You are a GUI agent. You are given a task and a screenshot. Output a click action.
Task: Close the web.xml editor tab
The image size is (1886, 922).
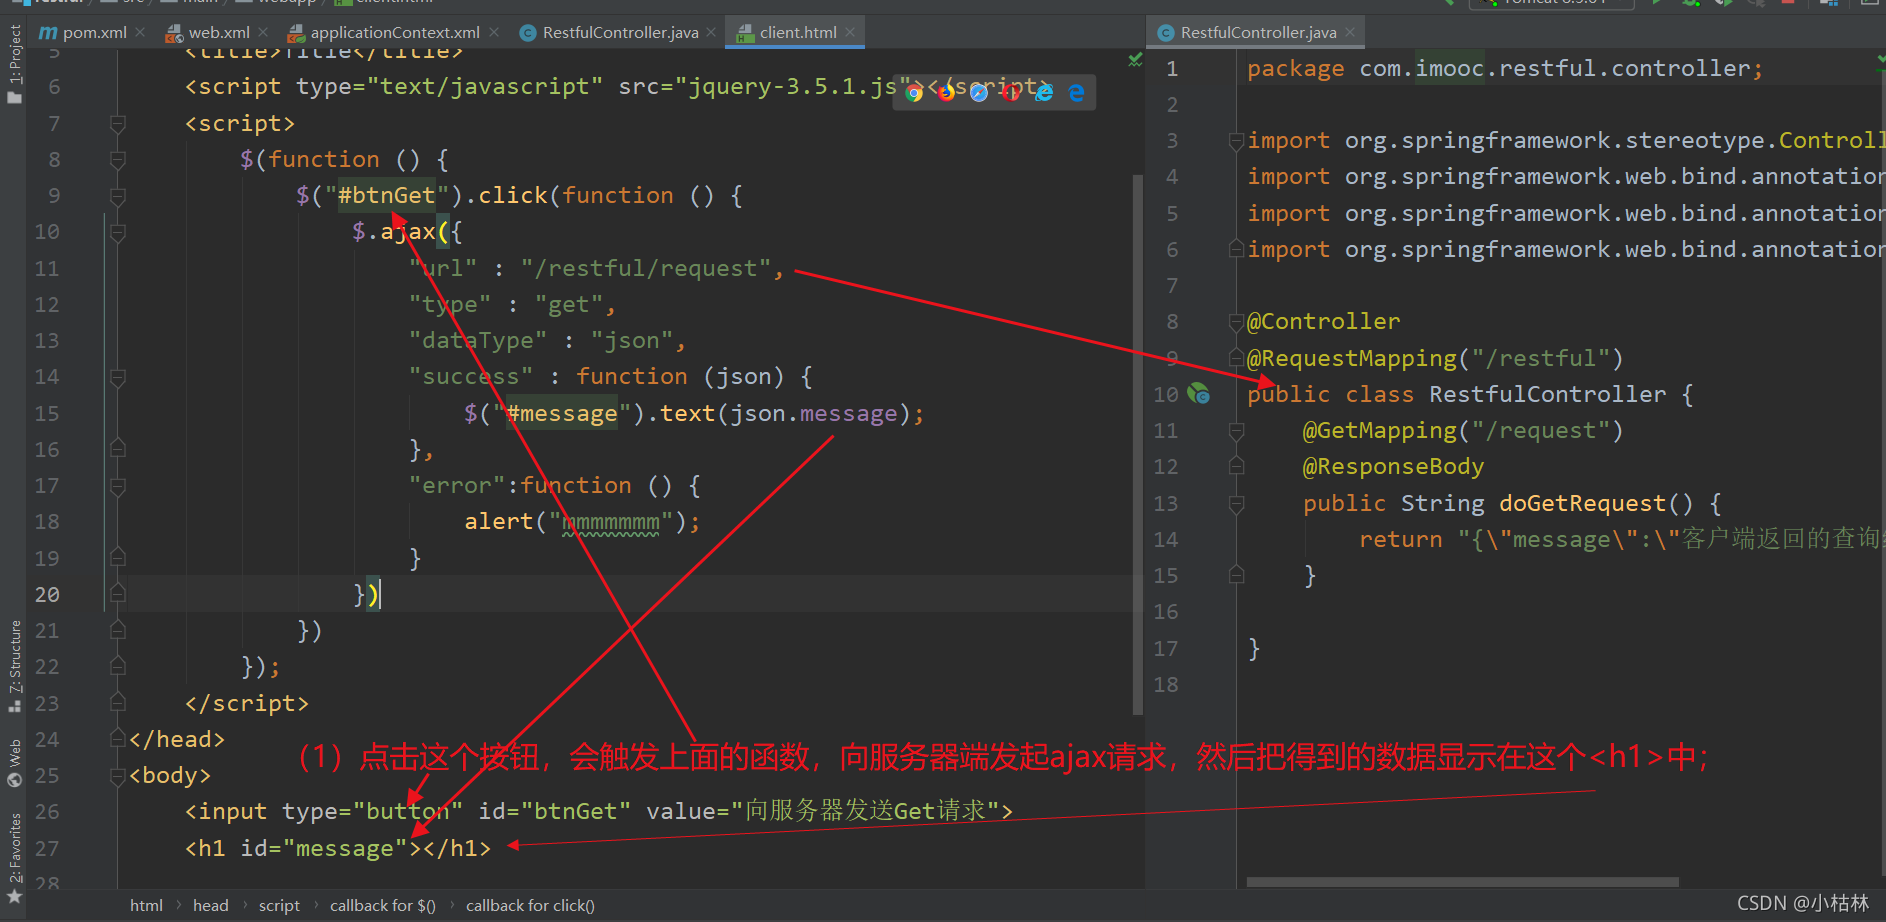263,32
